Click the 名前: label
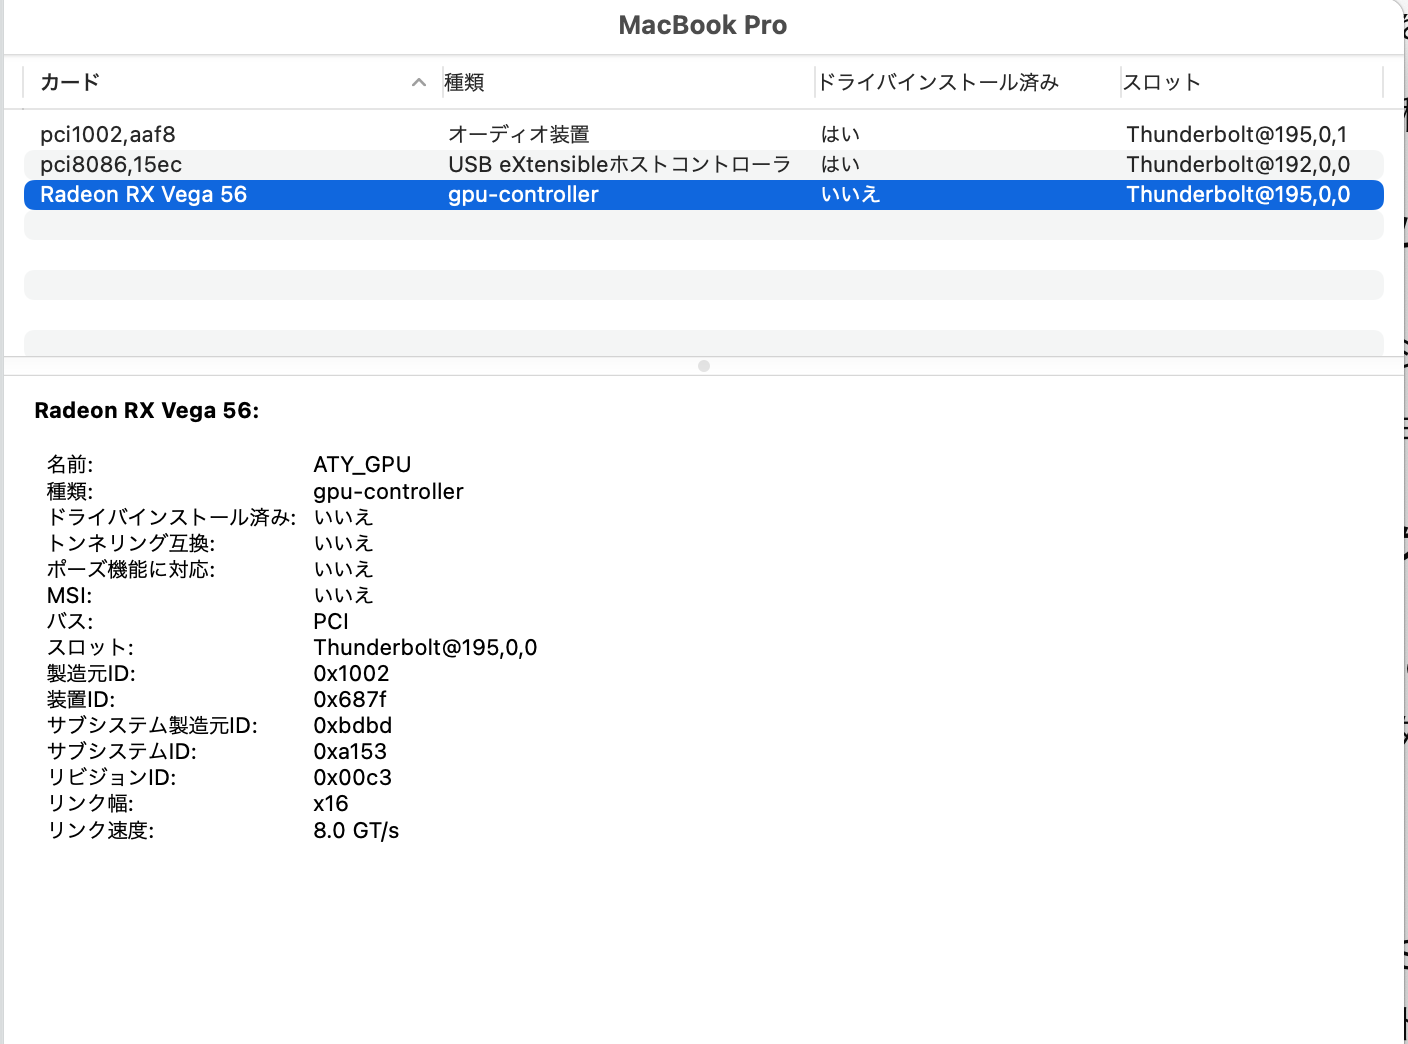Screen dimensions: 1408x1044 [70, 464]
